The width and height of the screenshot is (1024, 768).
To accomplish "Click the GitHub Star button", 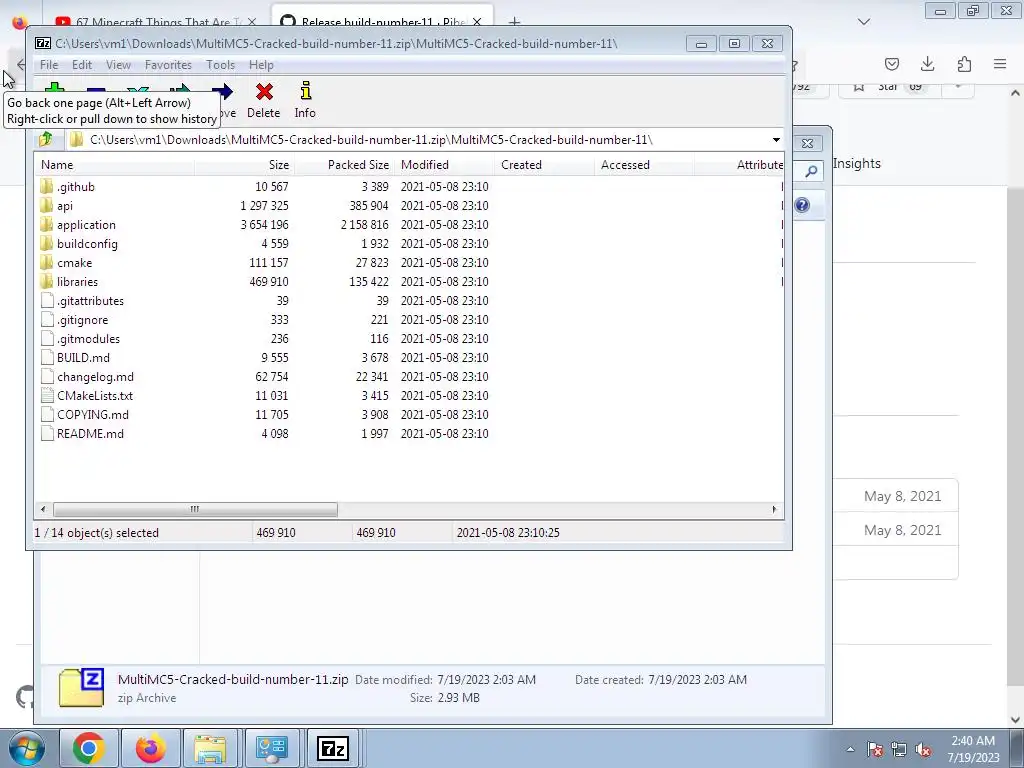I will [x=890, y=88].
